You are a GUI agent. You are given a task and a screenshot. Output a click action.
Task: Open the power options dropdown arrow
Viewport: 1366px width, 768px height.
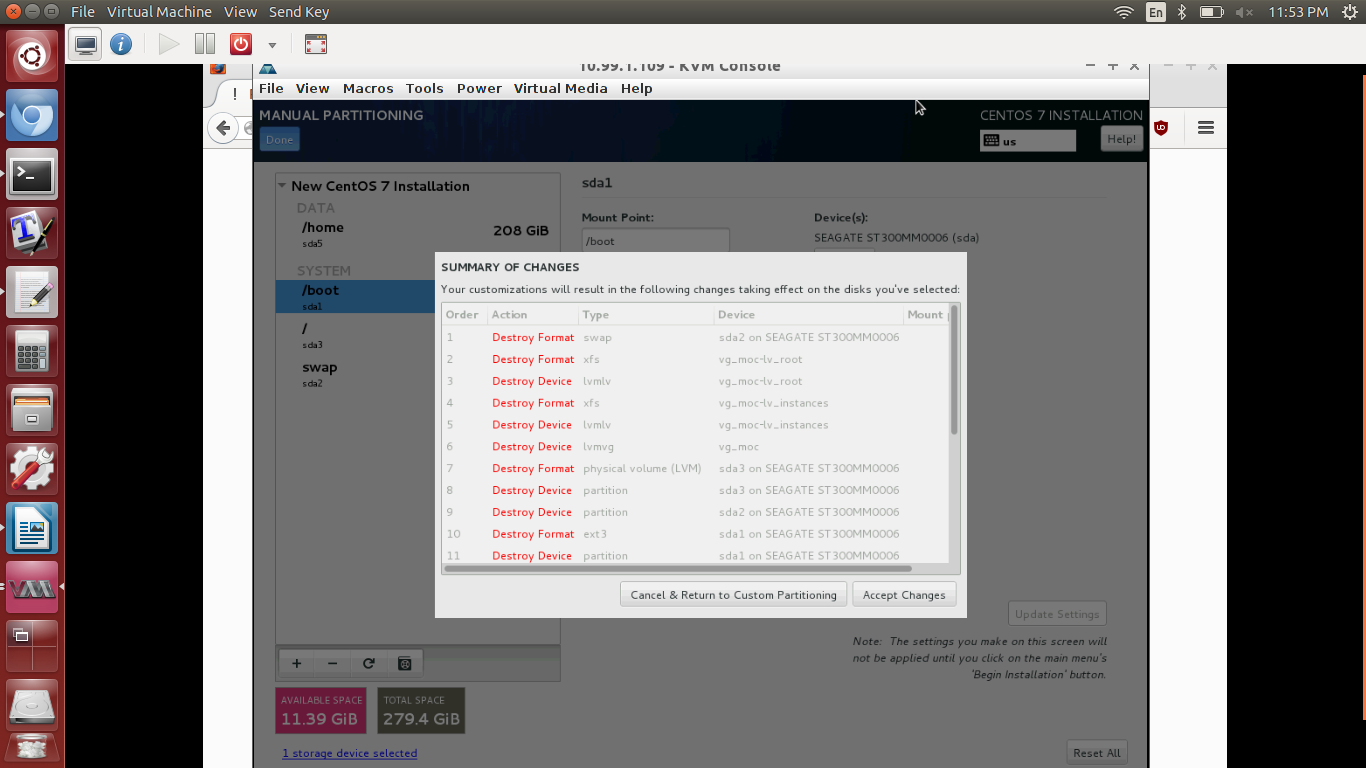pos(272,45)
